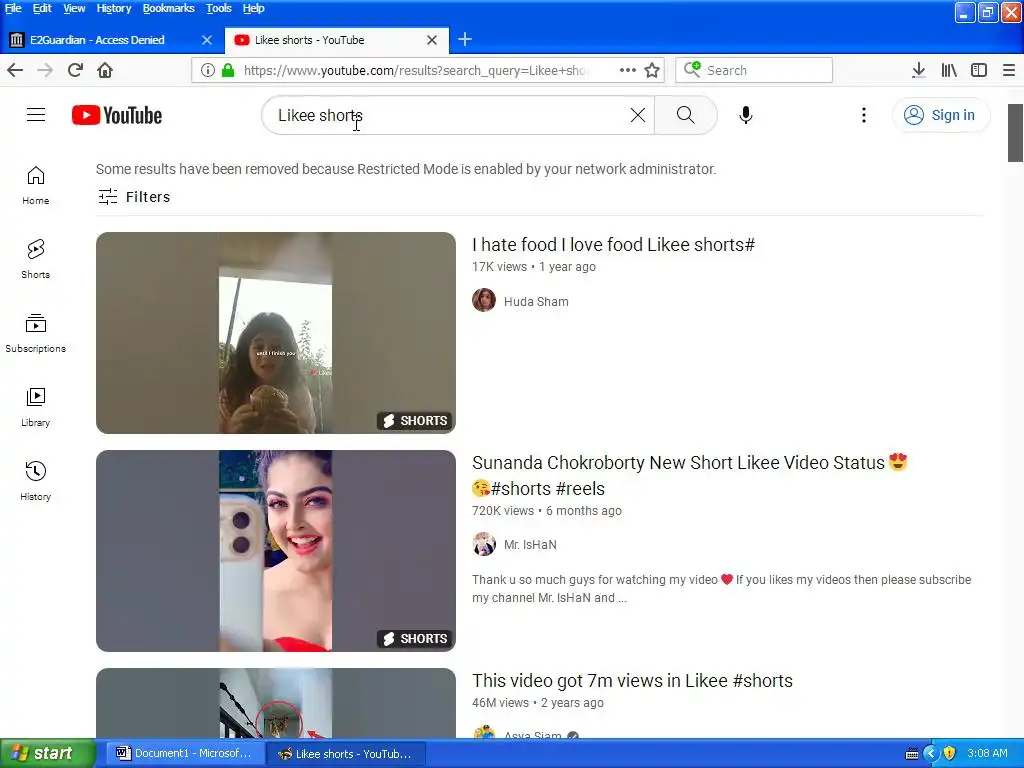This screenshot has height=768, width=1024.
Task: Open the Firefox hamburger menu
Action: coord(1009,70)
